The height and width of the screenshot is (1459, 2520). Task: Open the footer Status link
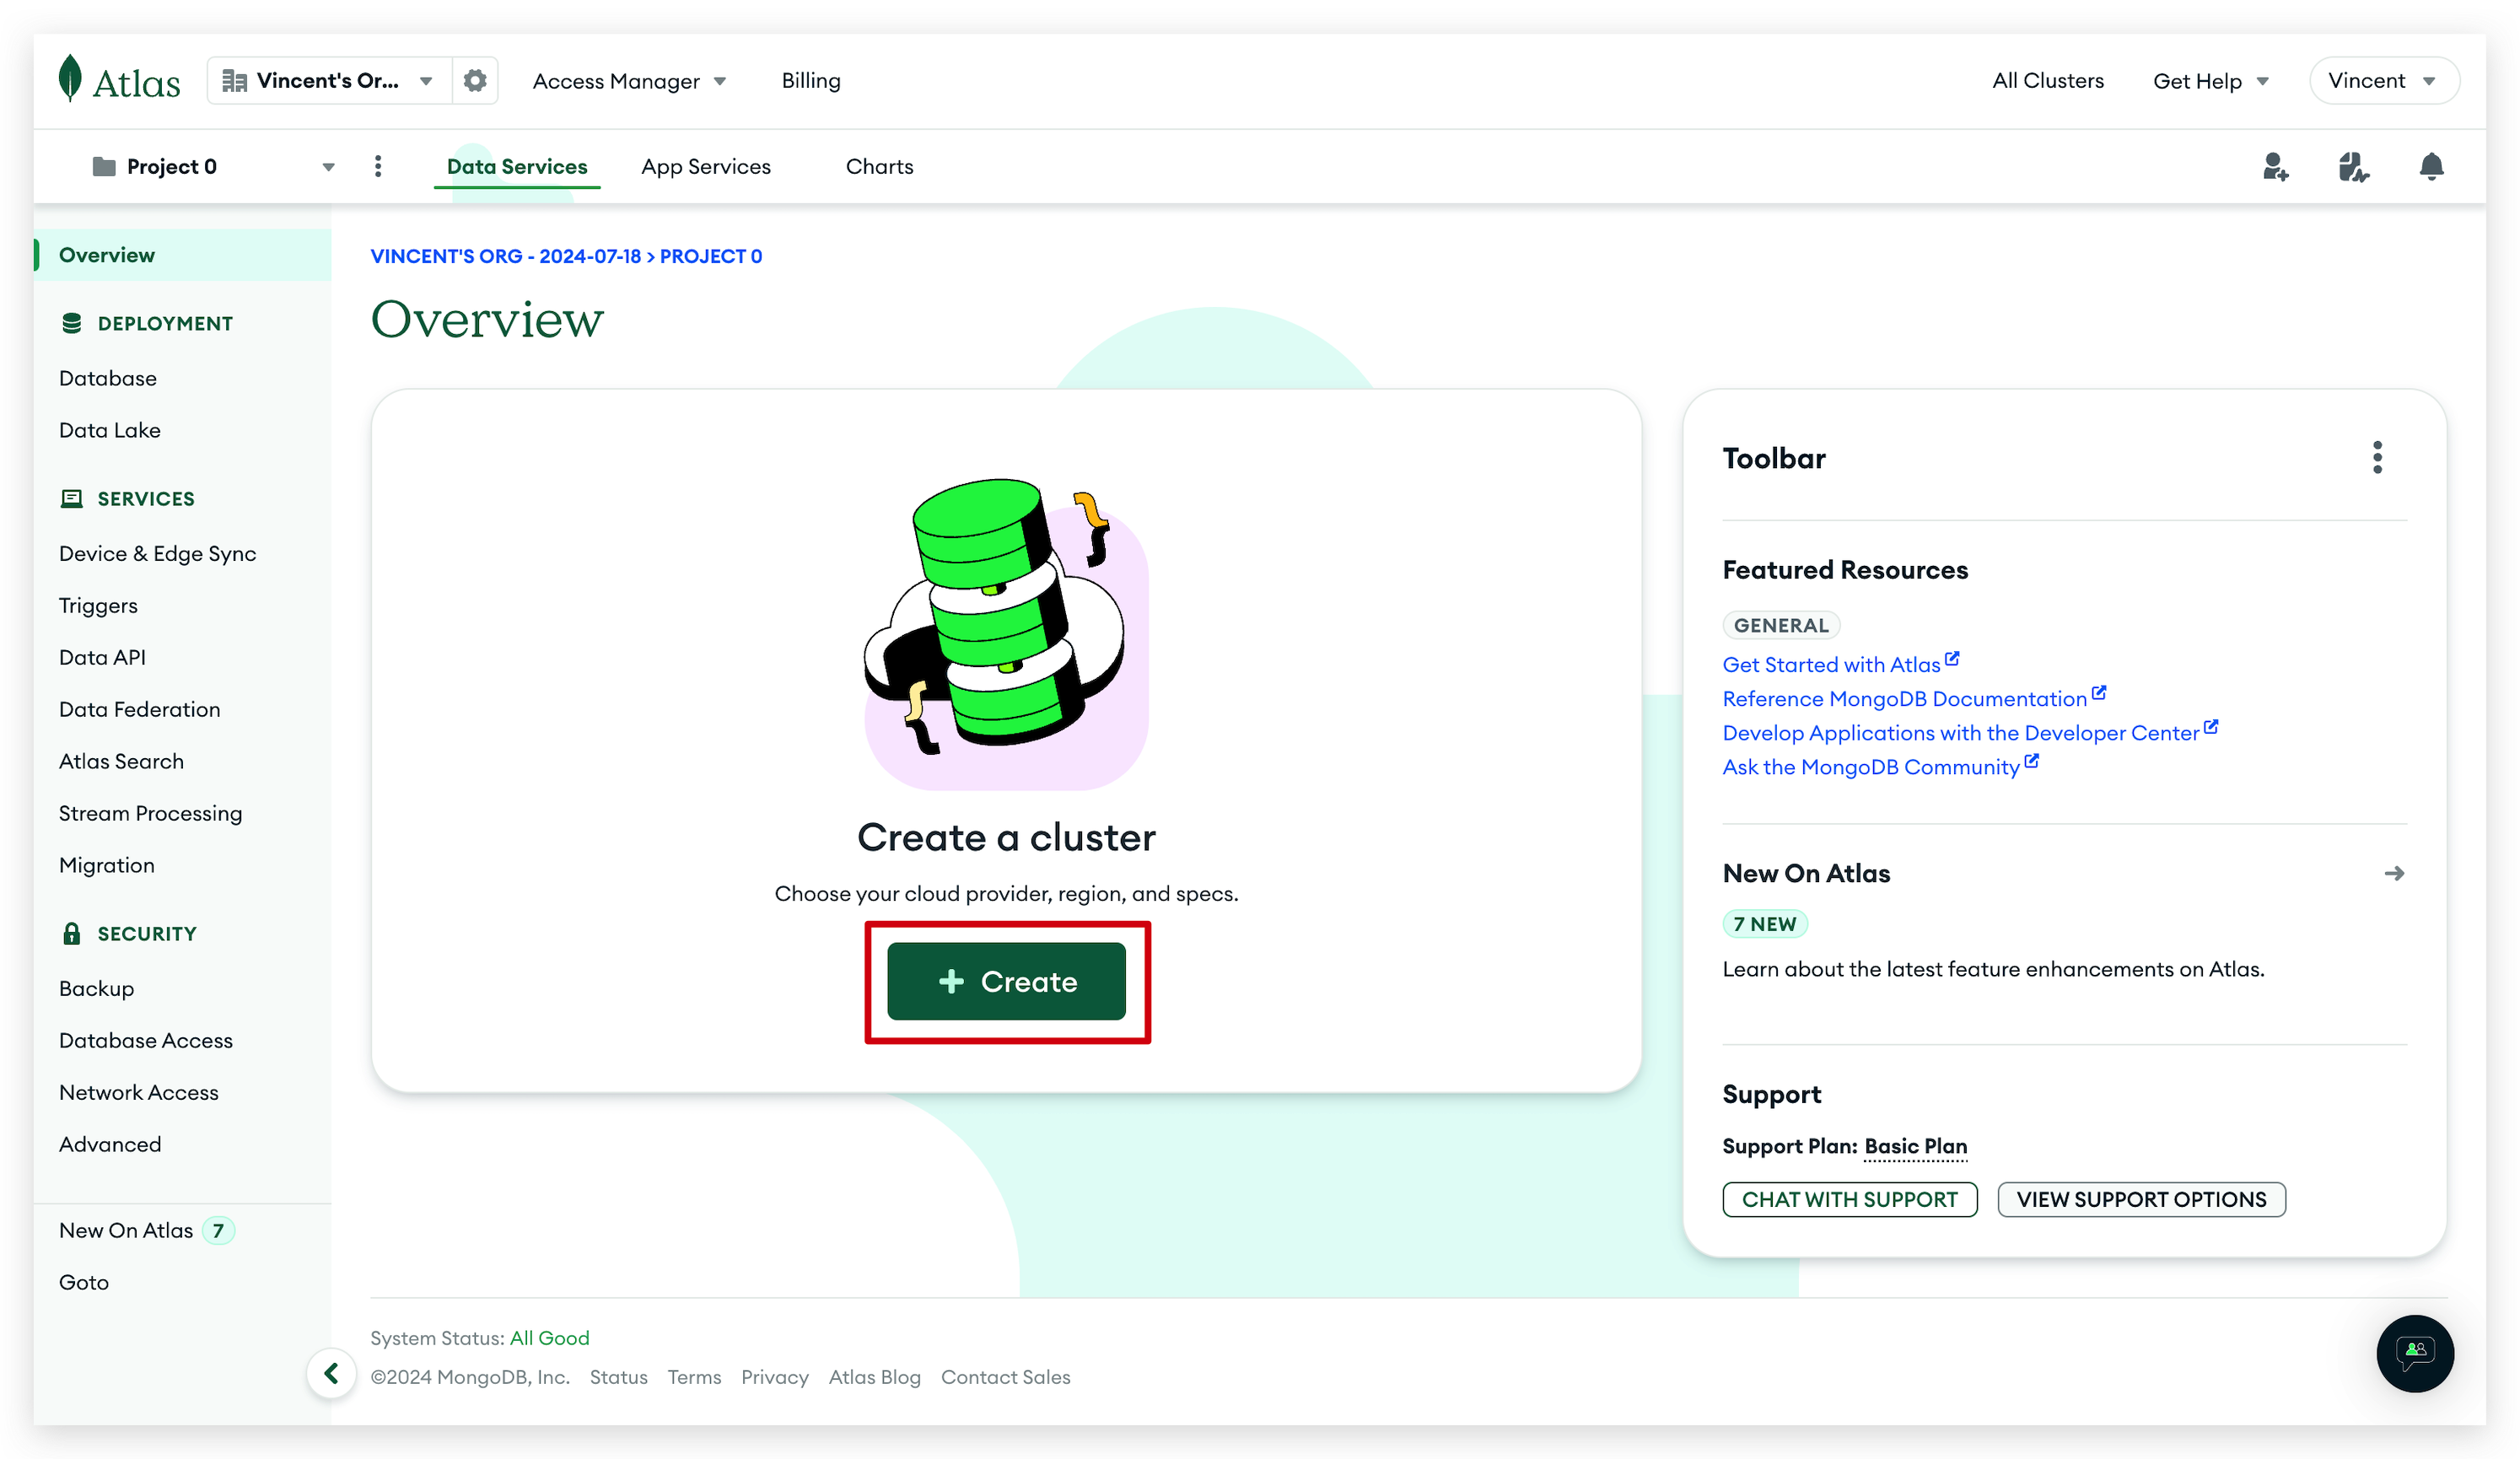click(x=618, y=1377)
